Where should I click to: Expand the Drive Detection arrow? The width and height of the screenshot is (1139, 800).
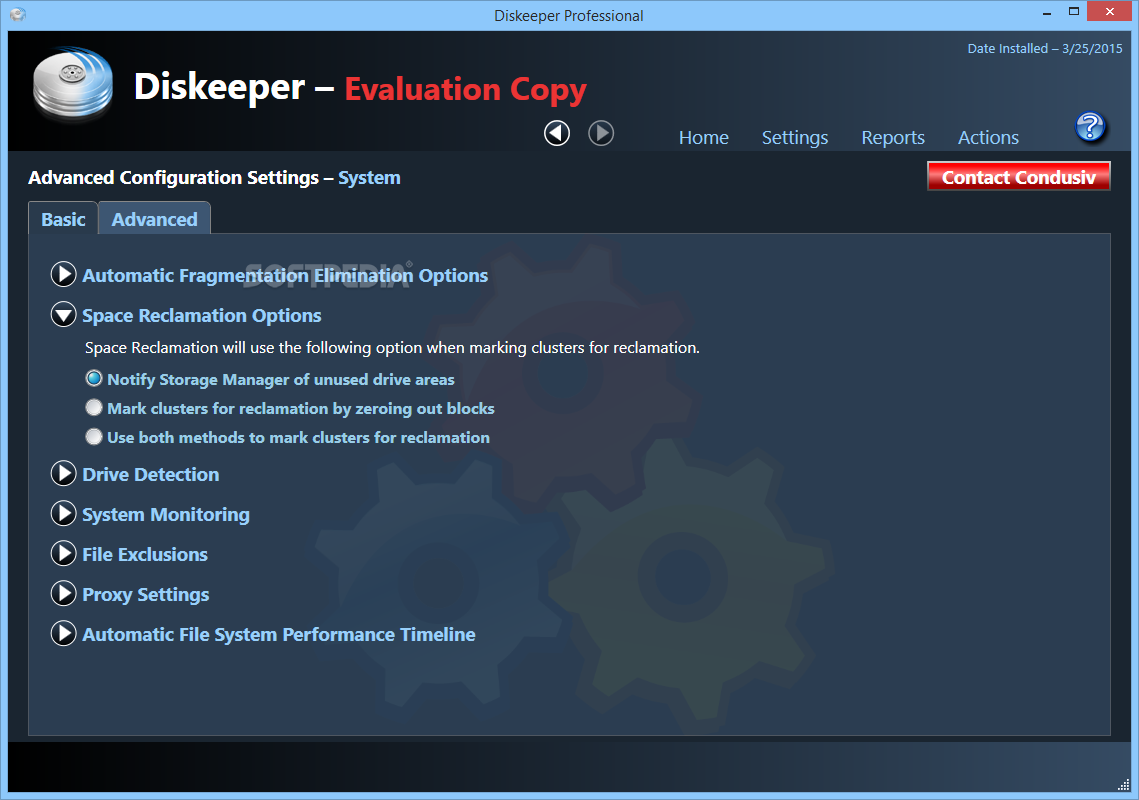pyautogui.click(x=64, y=474)
